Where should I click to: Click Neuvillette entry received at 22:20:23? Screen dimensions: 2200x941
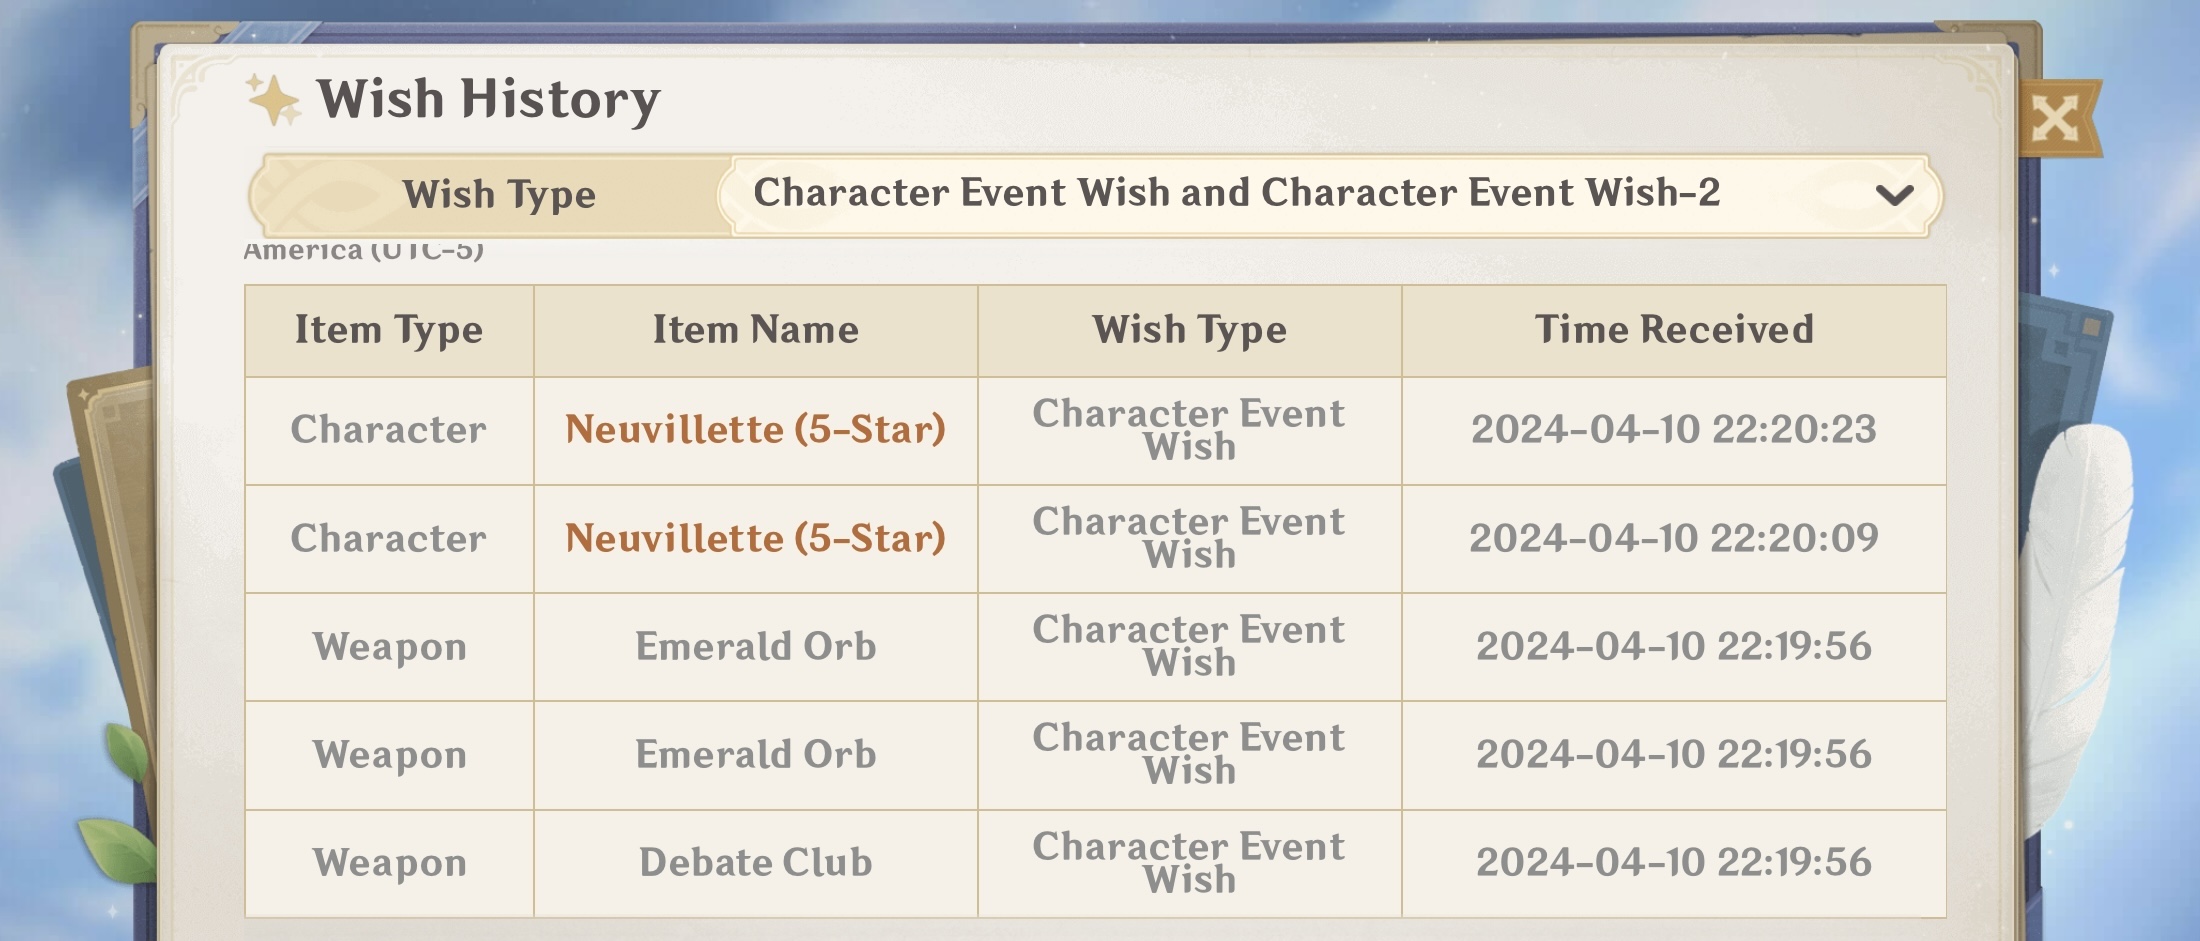pos(755,430)
